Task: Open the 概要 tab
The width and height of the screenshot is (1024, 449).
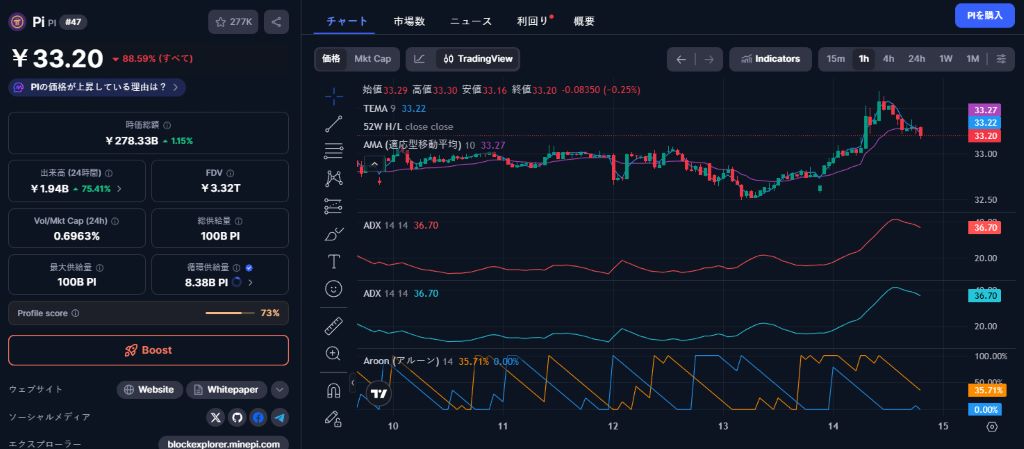Action: [x=584, y=21]
